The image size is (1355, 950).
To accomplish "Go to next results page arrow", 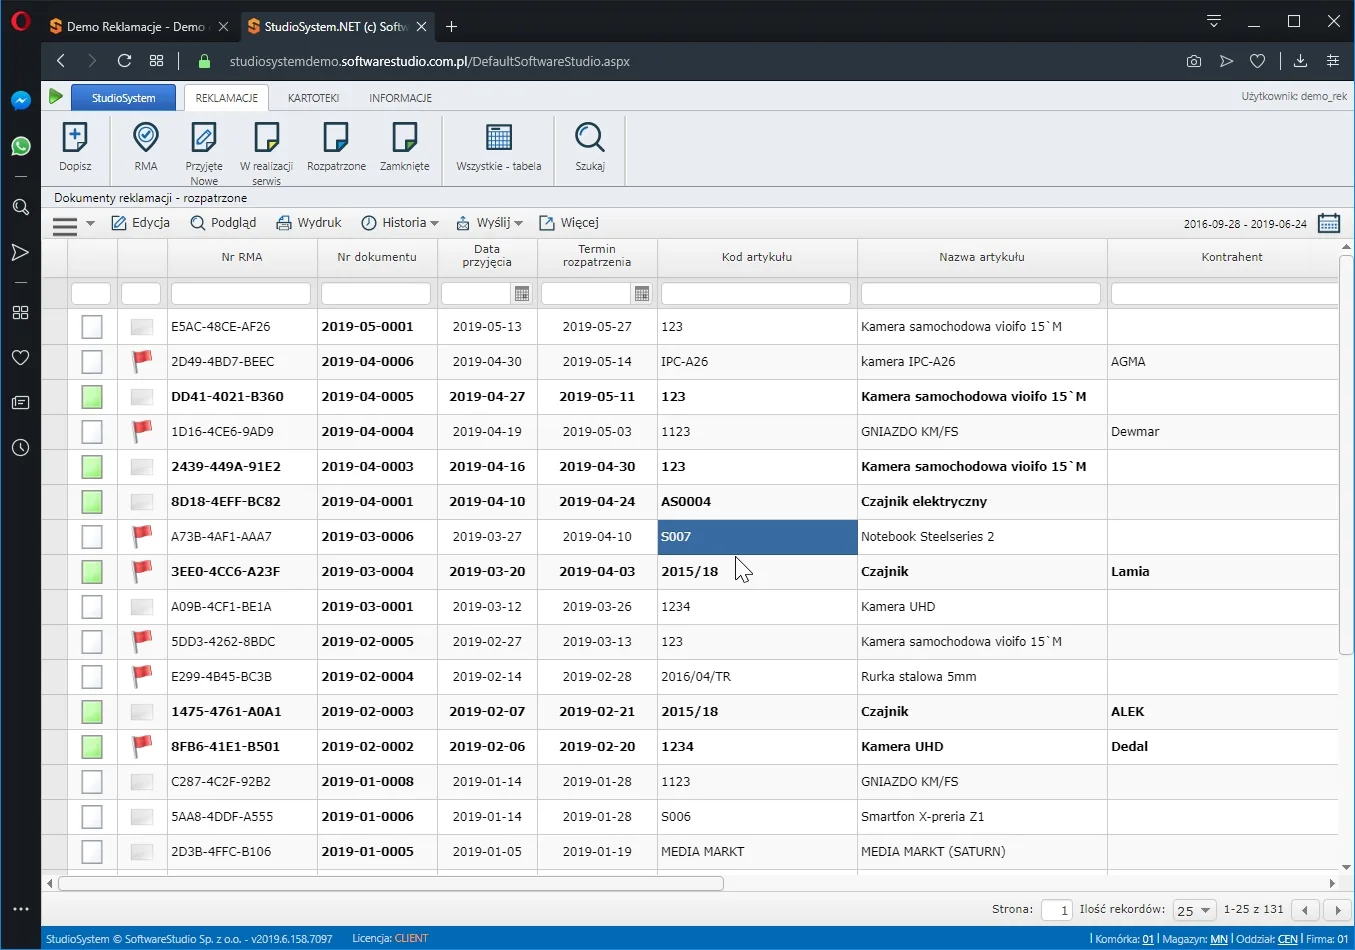I will click(x=1338, y=910).
